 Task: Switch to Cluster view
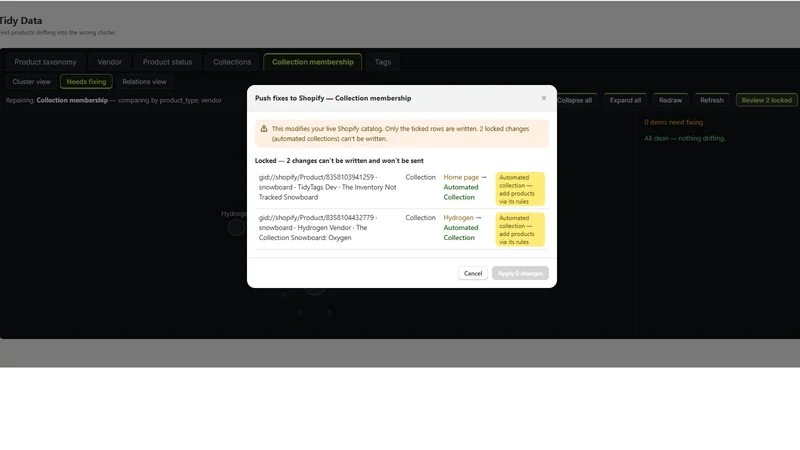click(x=32, y=82)
